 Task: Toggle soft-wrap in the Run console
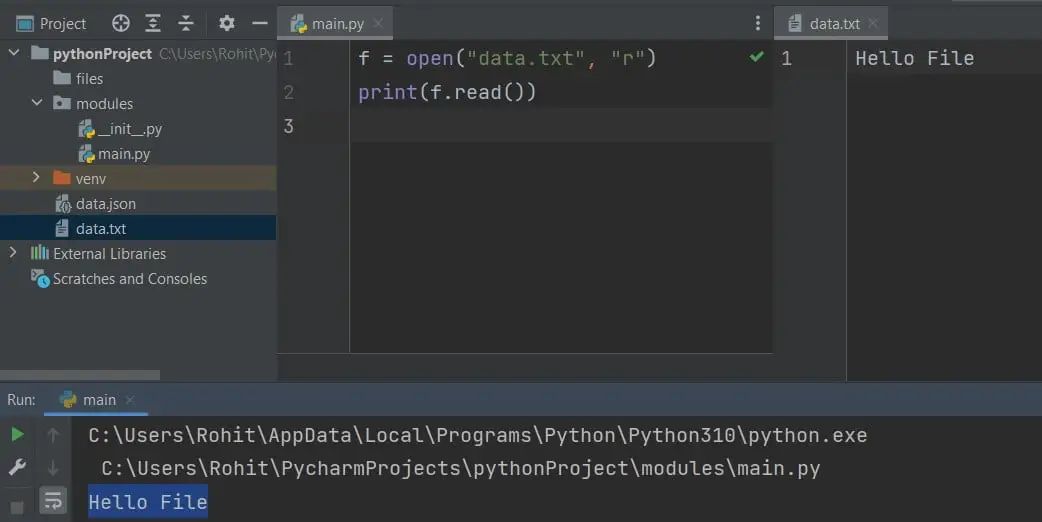point(53,501)
